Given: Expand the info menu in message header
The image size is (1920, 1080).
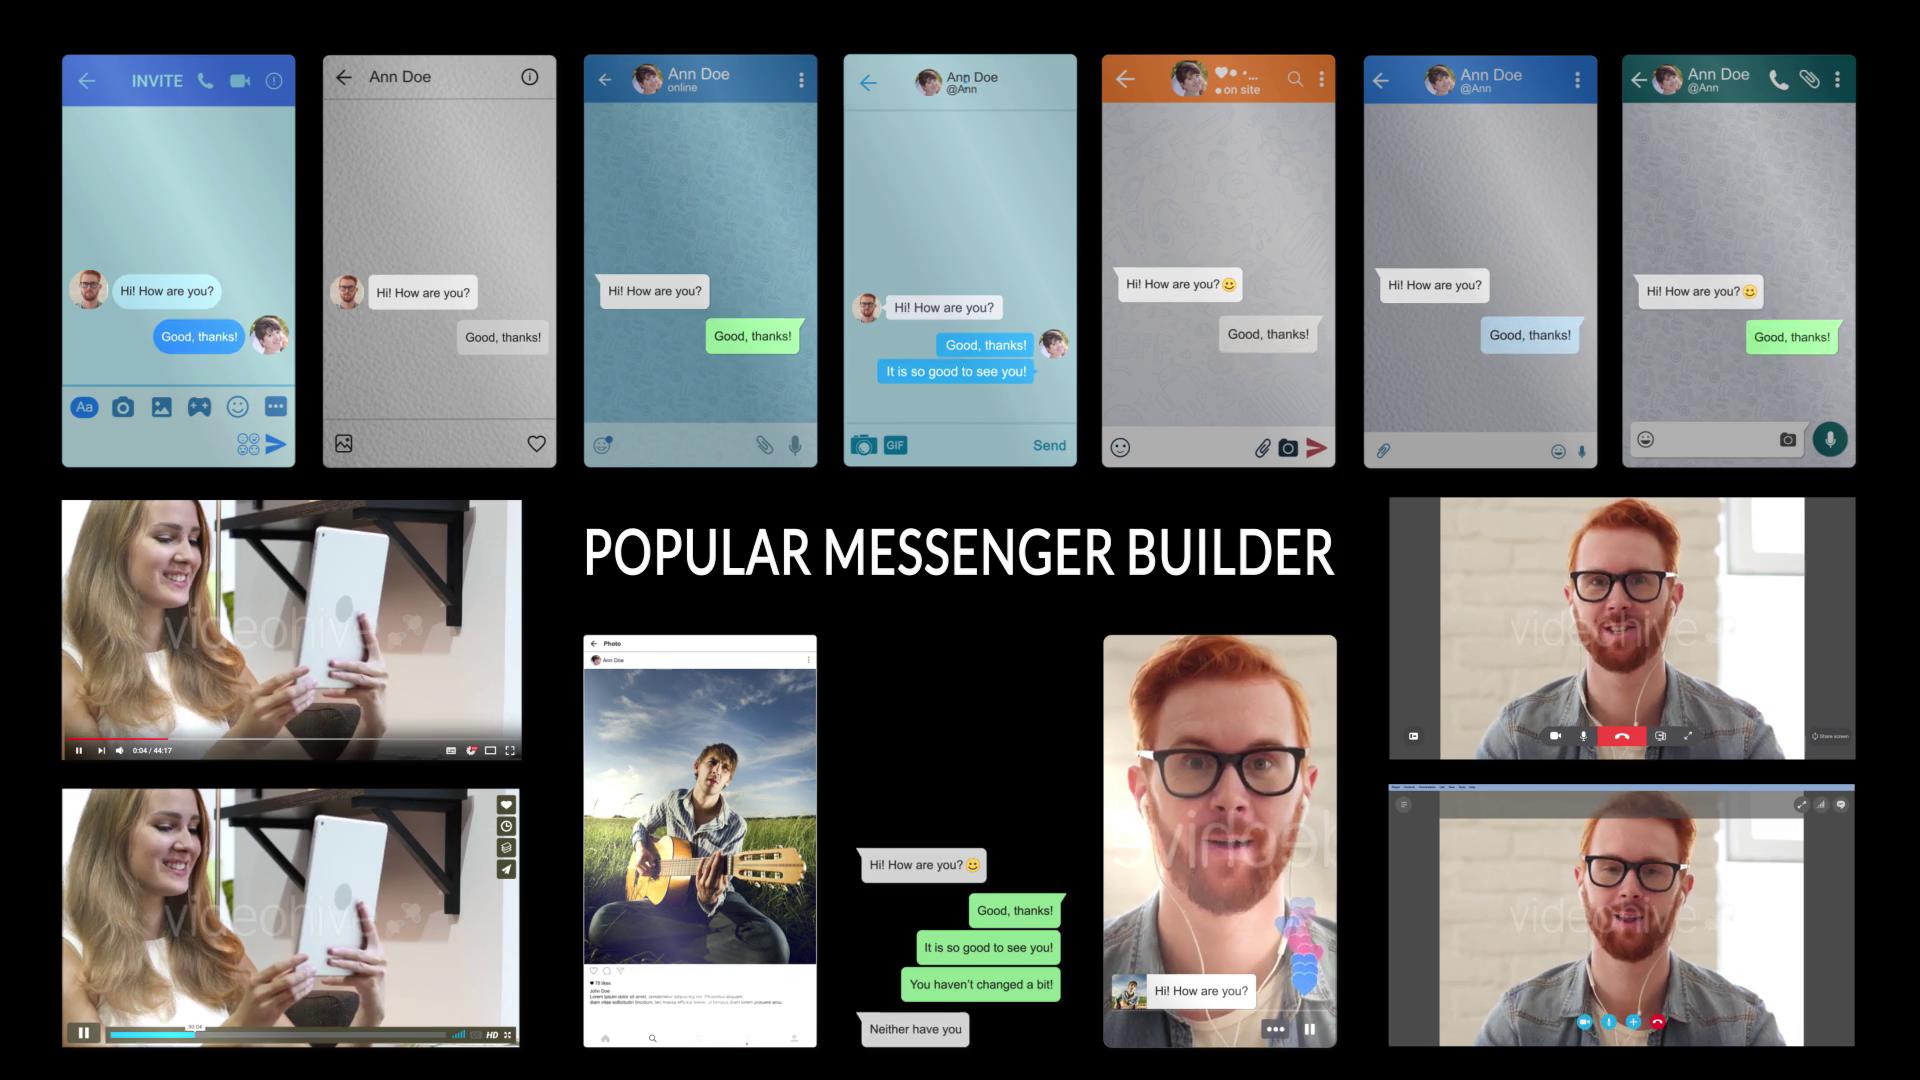Looking at the screenshot, I should [x=530, y=75].
